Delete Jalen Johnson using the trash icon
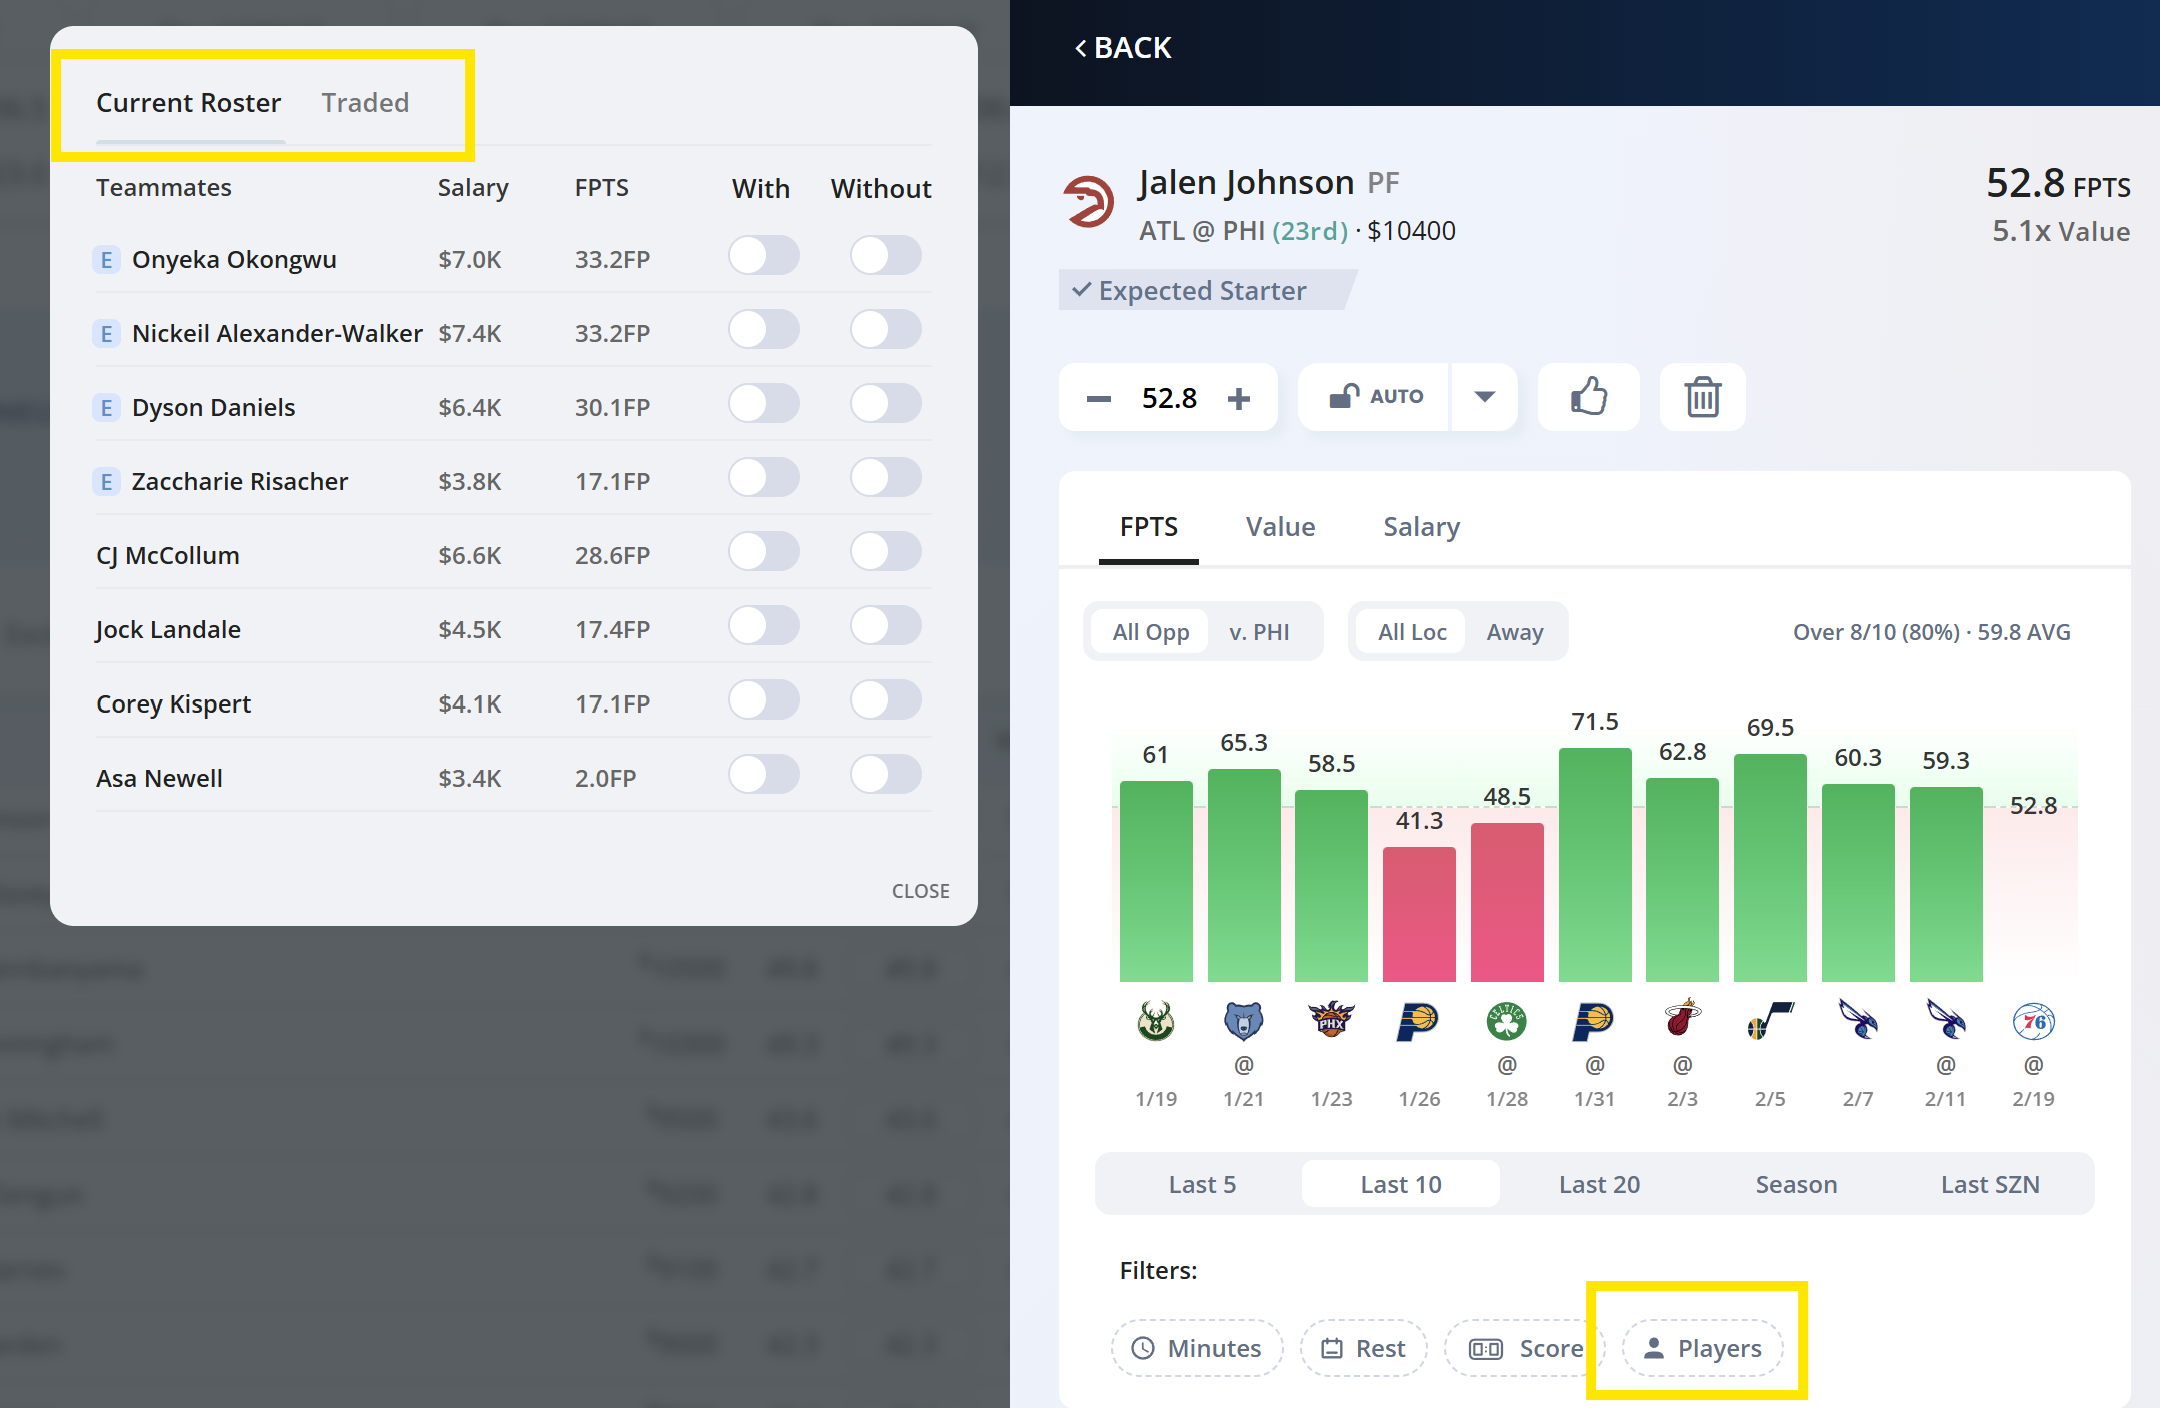This screenshot has width=2160, height=1408. [1701, 397]
